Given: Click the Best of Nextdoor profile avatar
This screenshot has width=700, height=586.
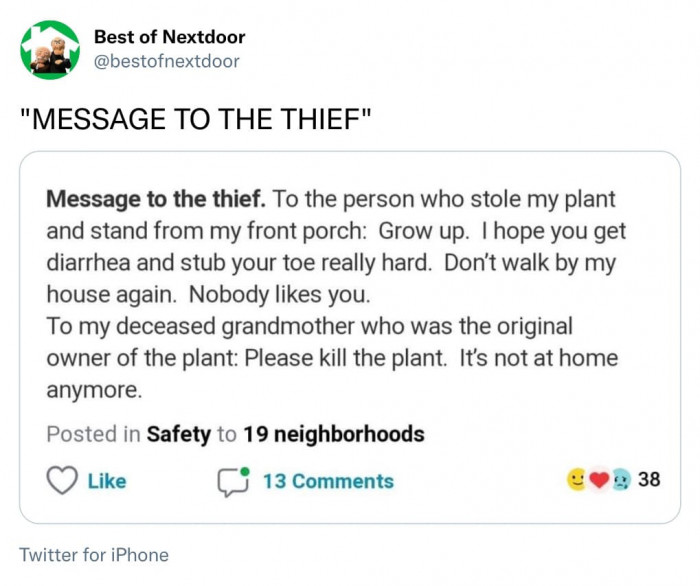Looking at the screenshot, I should [x=50, y=49].
